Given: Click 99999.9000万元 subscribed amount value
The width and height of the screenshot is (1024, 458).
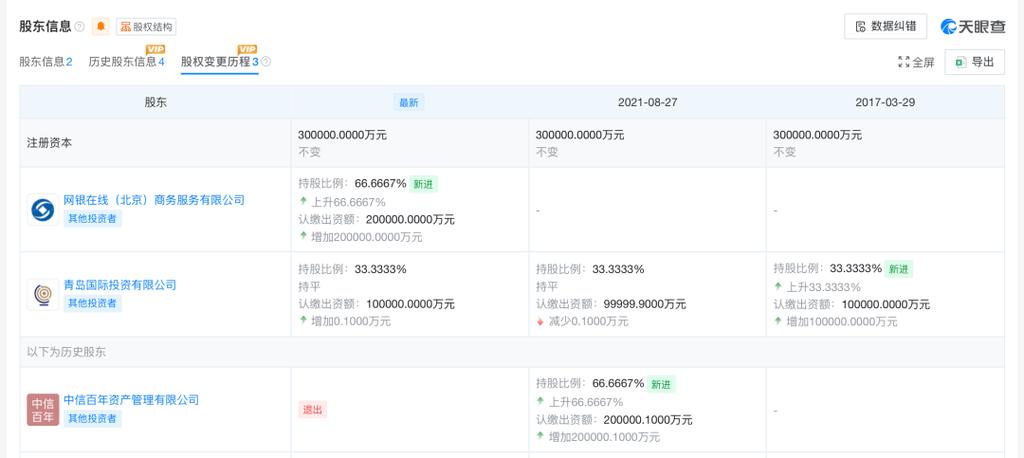Looking at the screenshot, I should pyautogui.click(x=645, y=304).
